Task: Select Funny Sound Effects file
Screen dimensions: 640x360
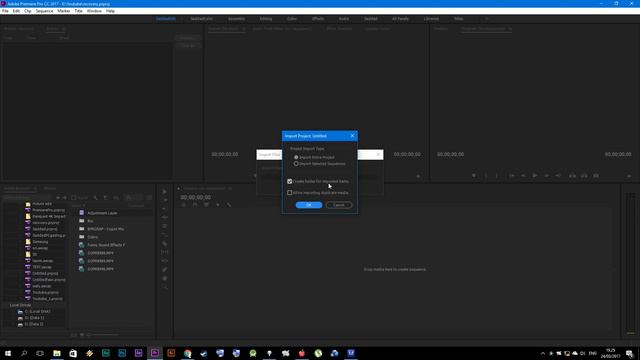Action: tap(106, 245)
